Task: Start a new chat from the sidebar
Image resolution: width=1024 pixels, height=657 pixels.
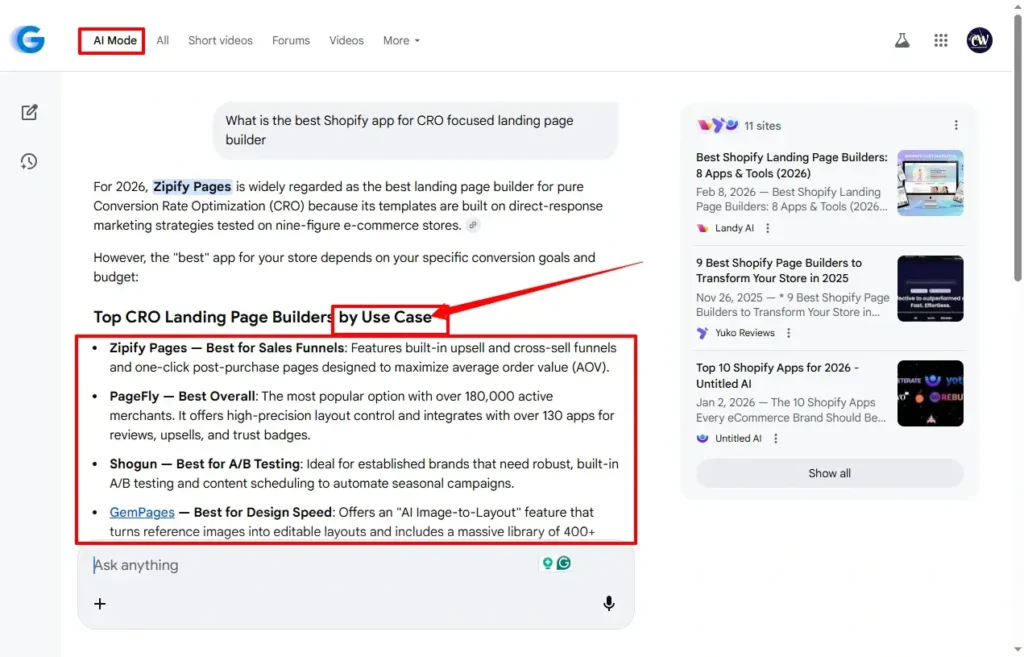Action: [x=30, y=112]
